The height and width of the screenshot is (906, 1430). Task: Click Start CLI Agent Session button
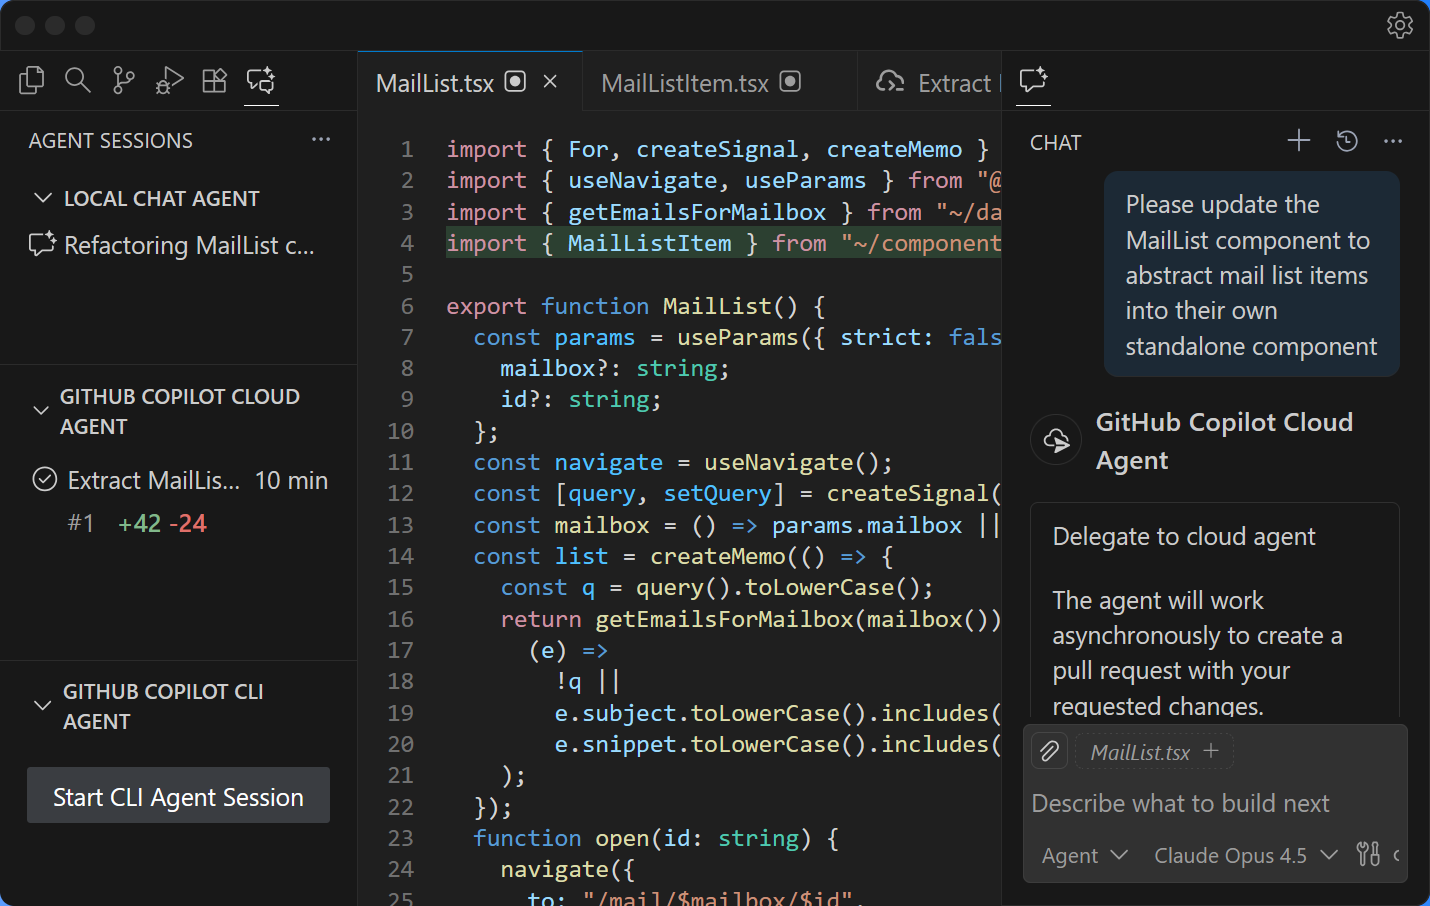178,796
